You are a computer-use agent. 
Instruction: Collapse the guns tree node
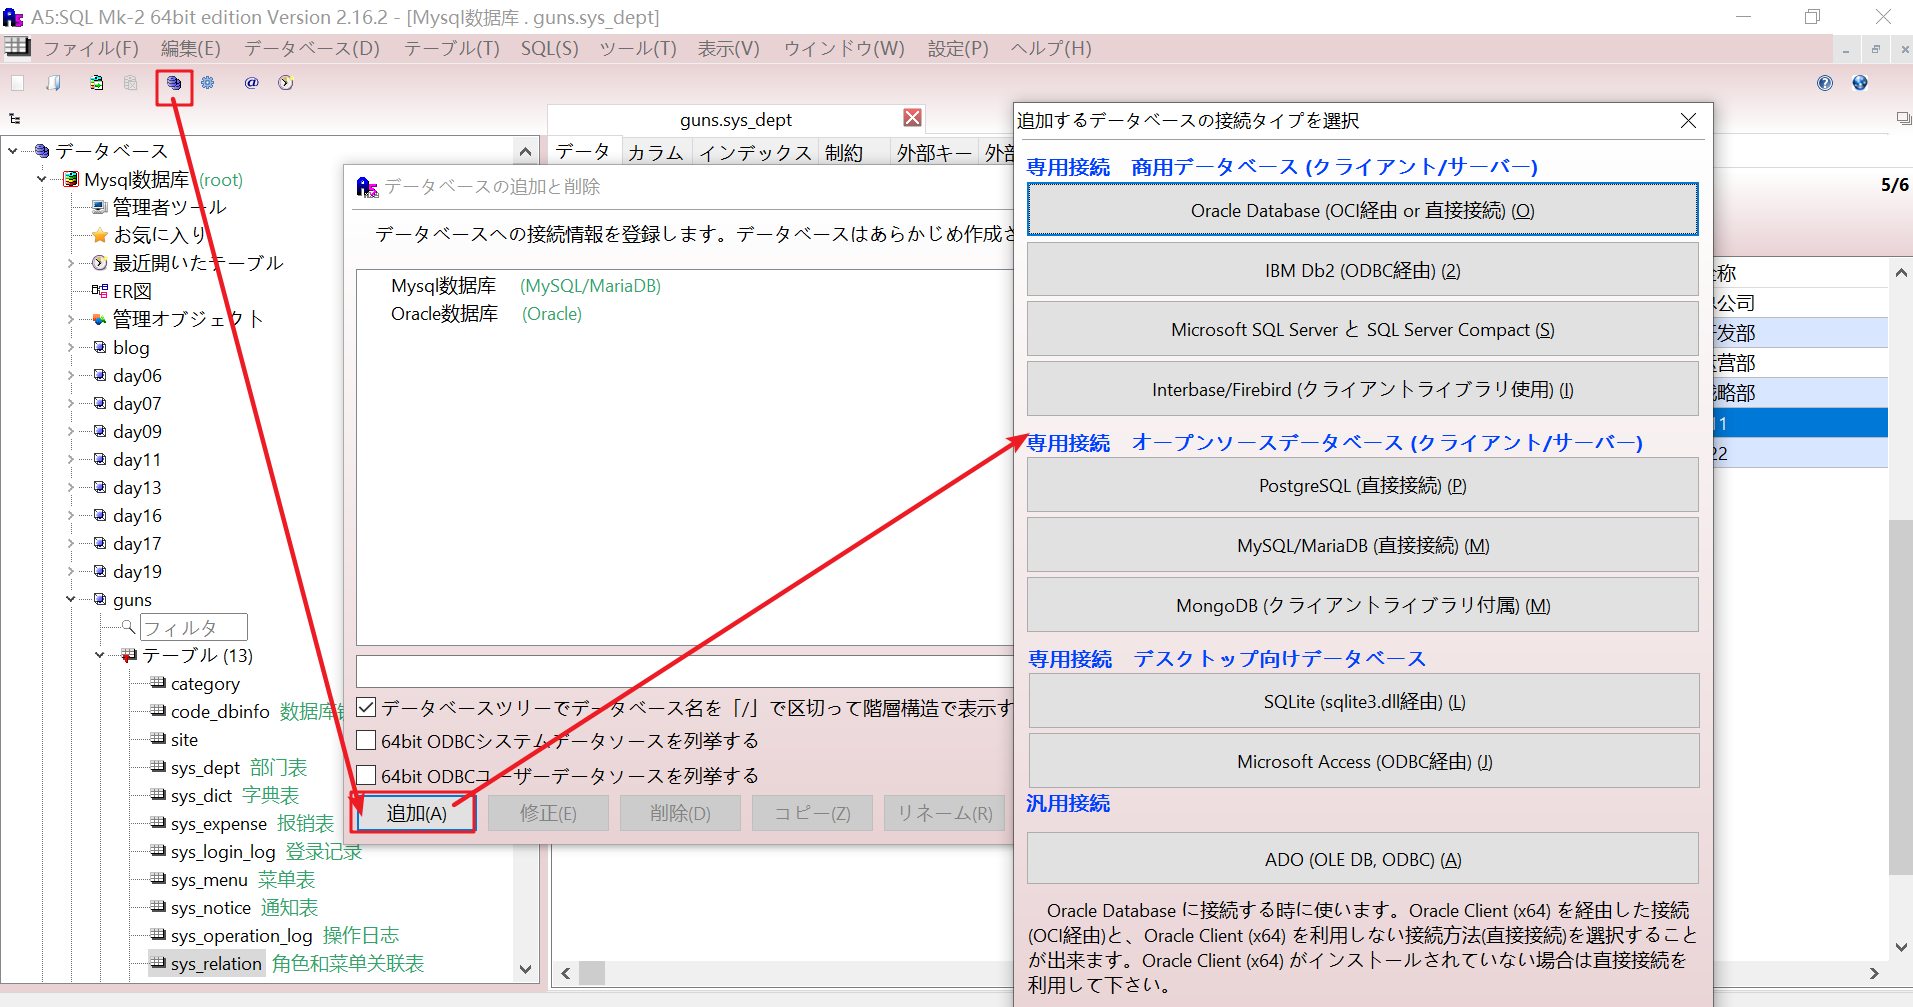pyautogui.click(x=69, y=599)
